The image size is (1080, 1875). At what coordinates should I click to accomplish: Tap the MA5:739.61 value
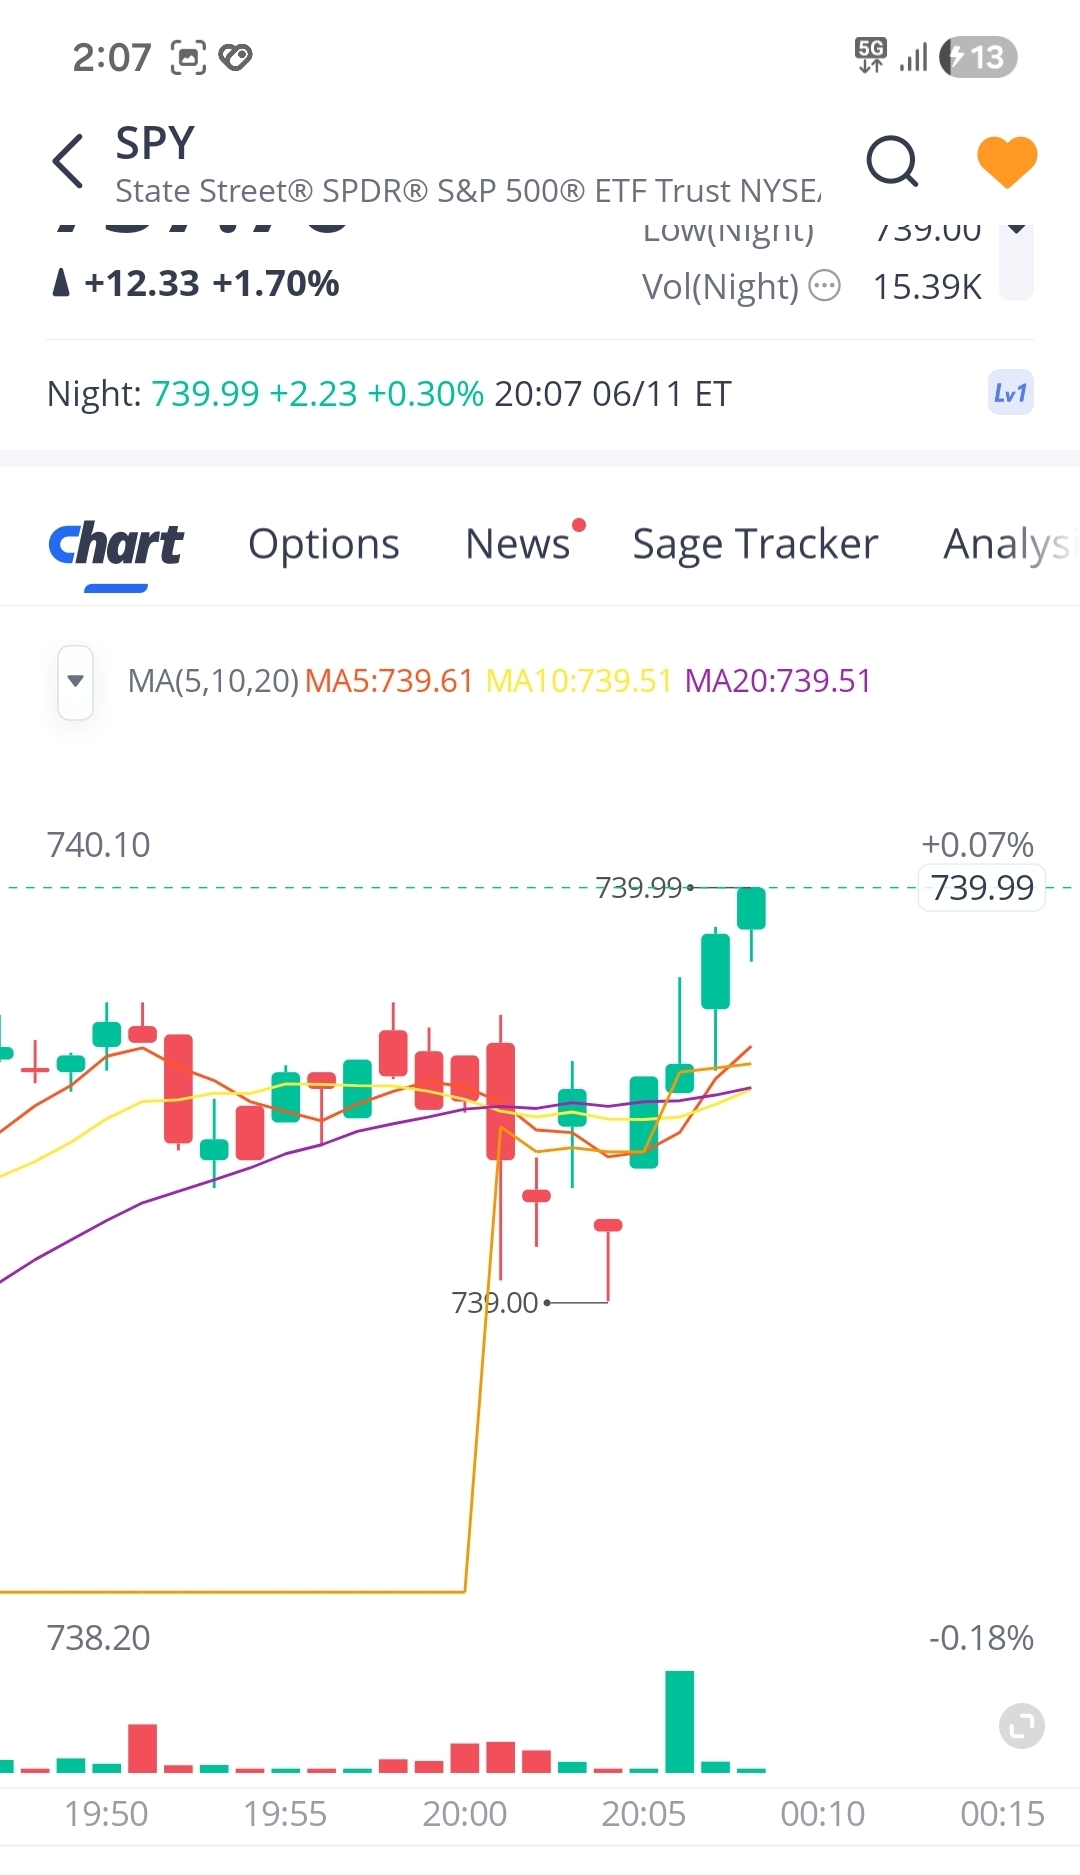click(389, 681)
